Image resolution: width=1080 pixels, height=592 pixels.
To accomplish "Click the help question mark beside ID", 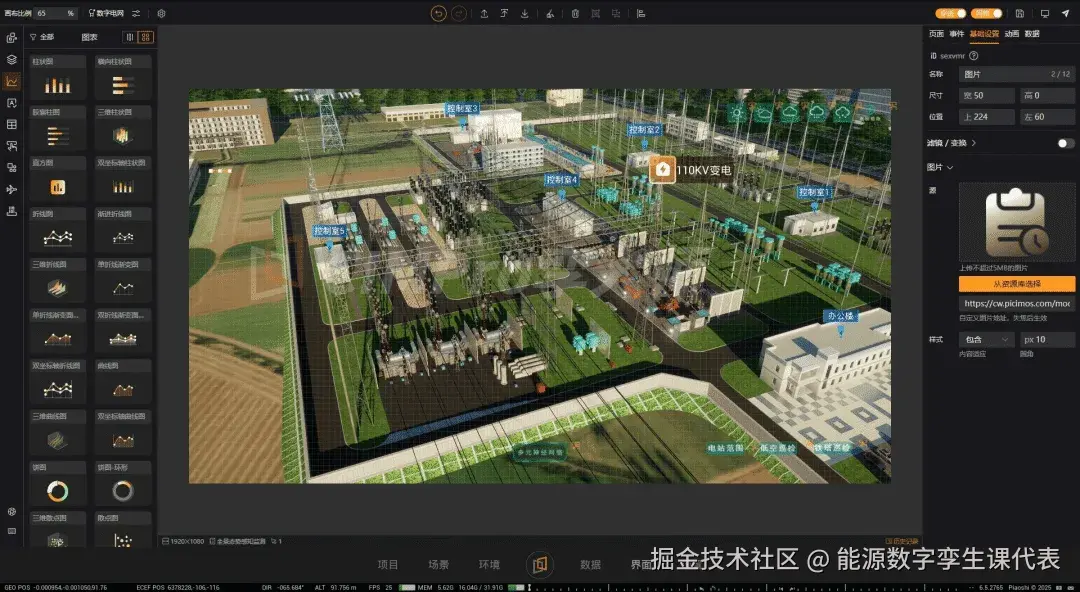I will click(973, 56).
